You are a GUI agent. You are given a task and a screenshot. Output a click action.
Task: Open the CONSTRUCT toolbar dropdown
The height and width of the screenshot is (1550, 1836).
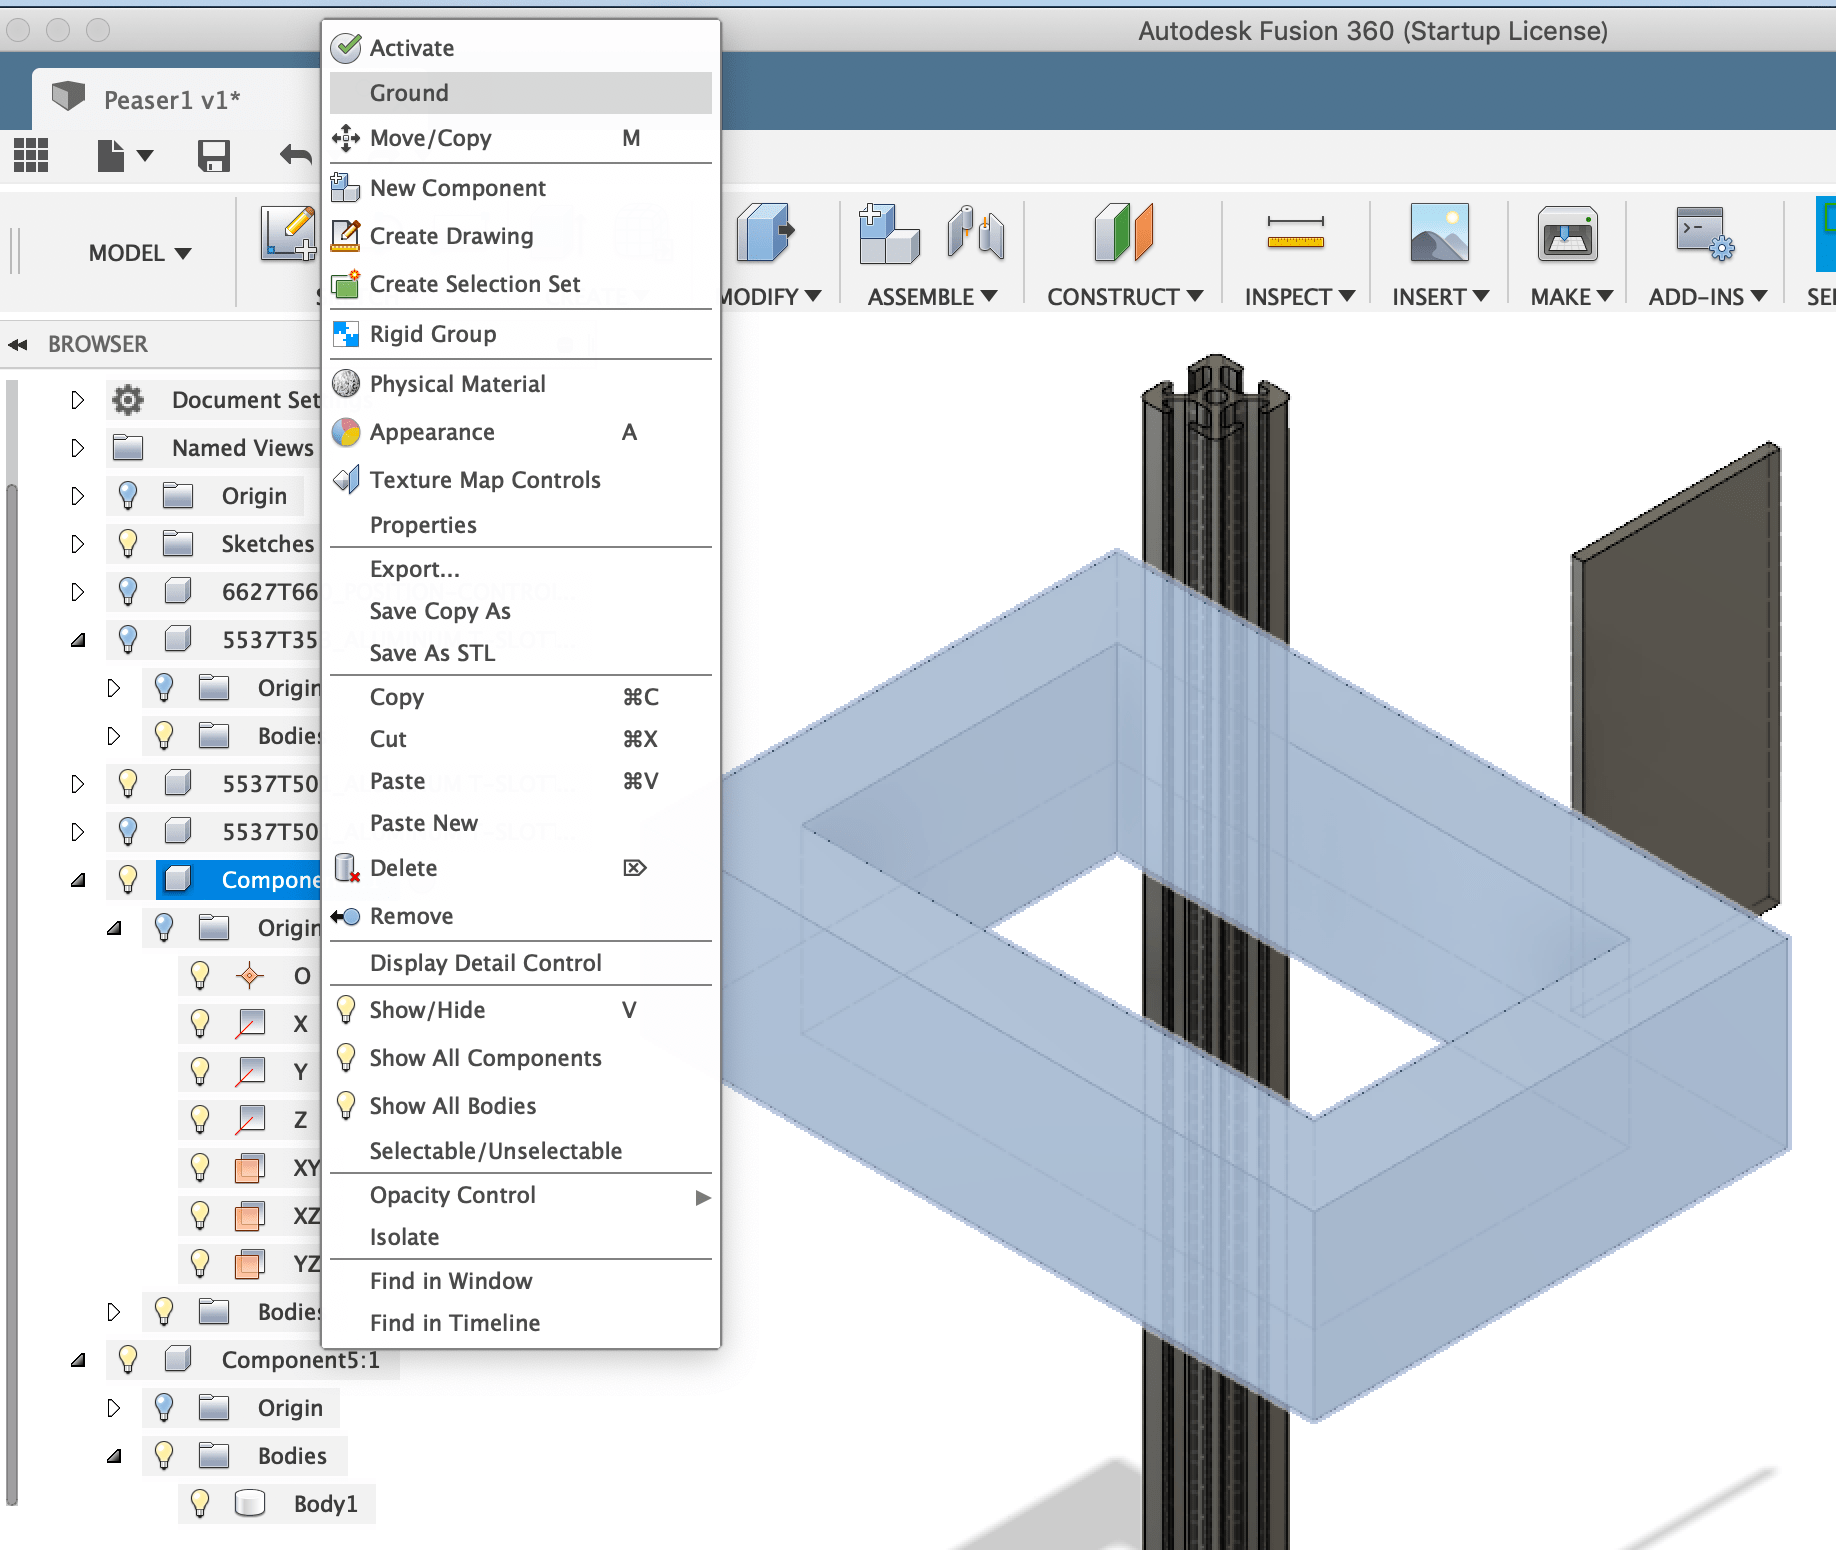[x=1125, y=297]
